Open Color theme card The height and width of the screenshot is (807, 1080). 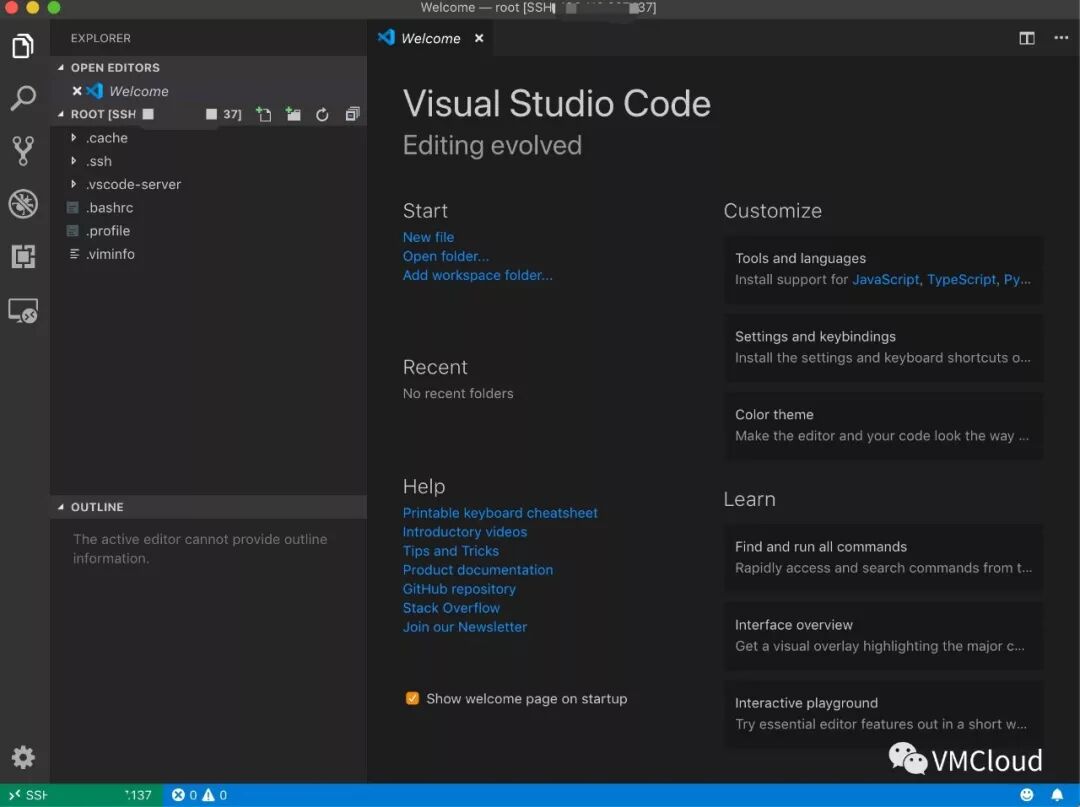883,426
